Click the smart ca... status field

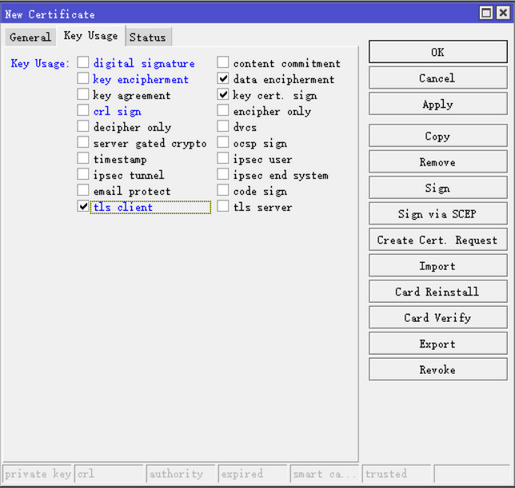click(325, 474)
